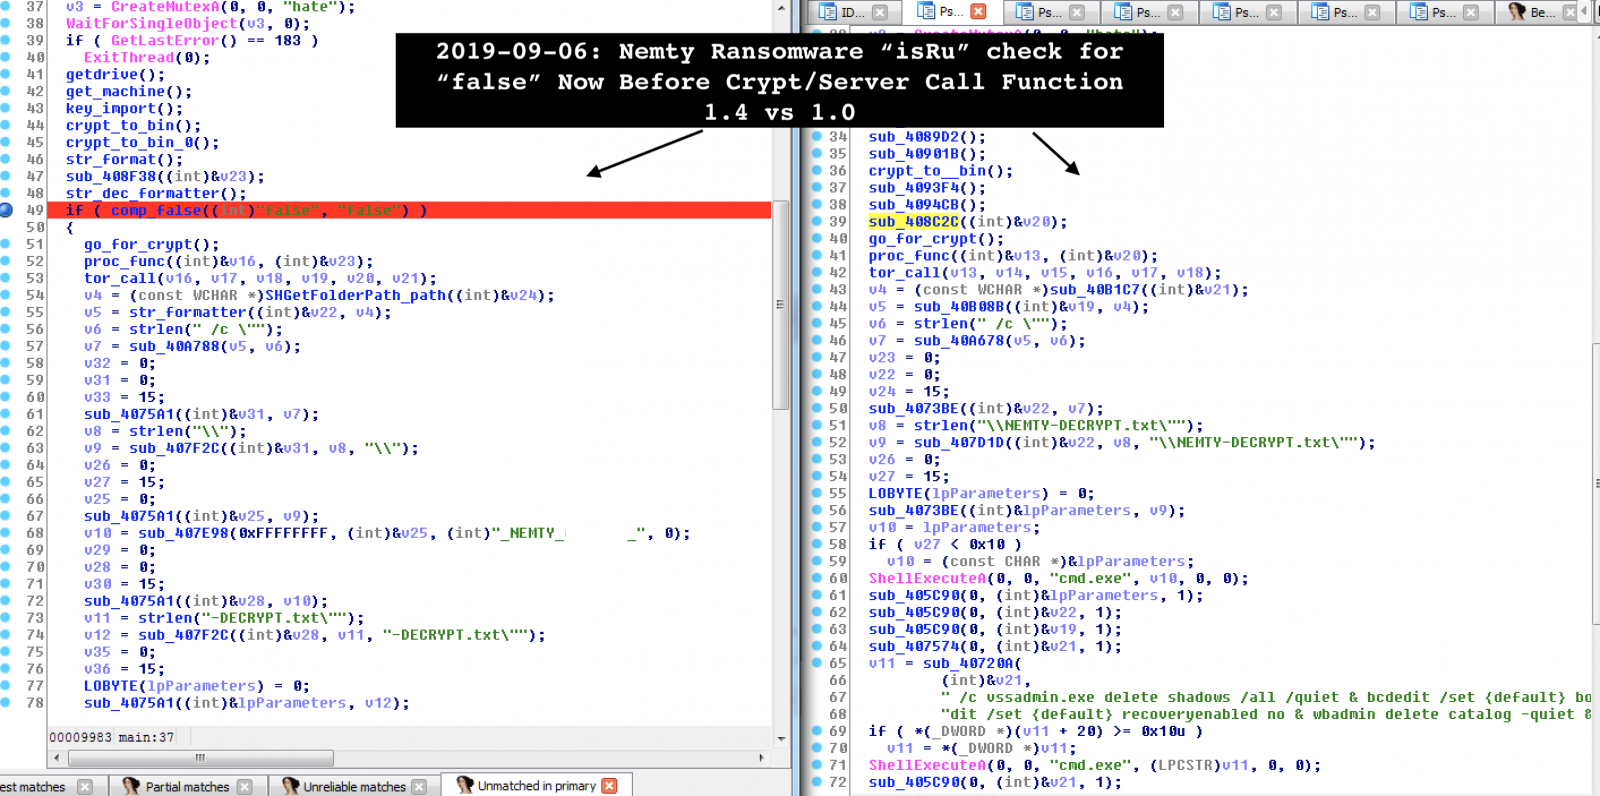
Task: Close the Unmatched in primary tab
Action: click(x=610, y=786)
